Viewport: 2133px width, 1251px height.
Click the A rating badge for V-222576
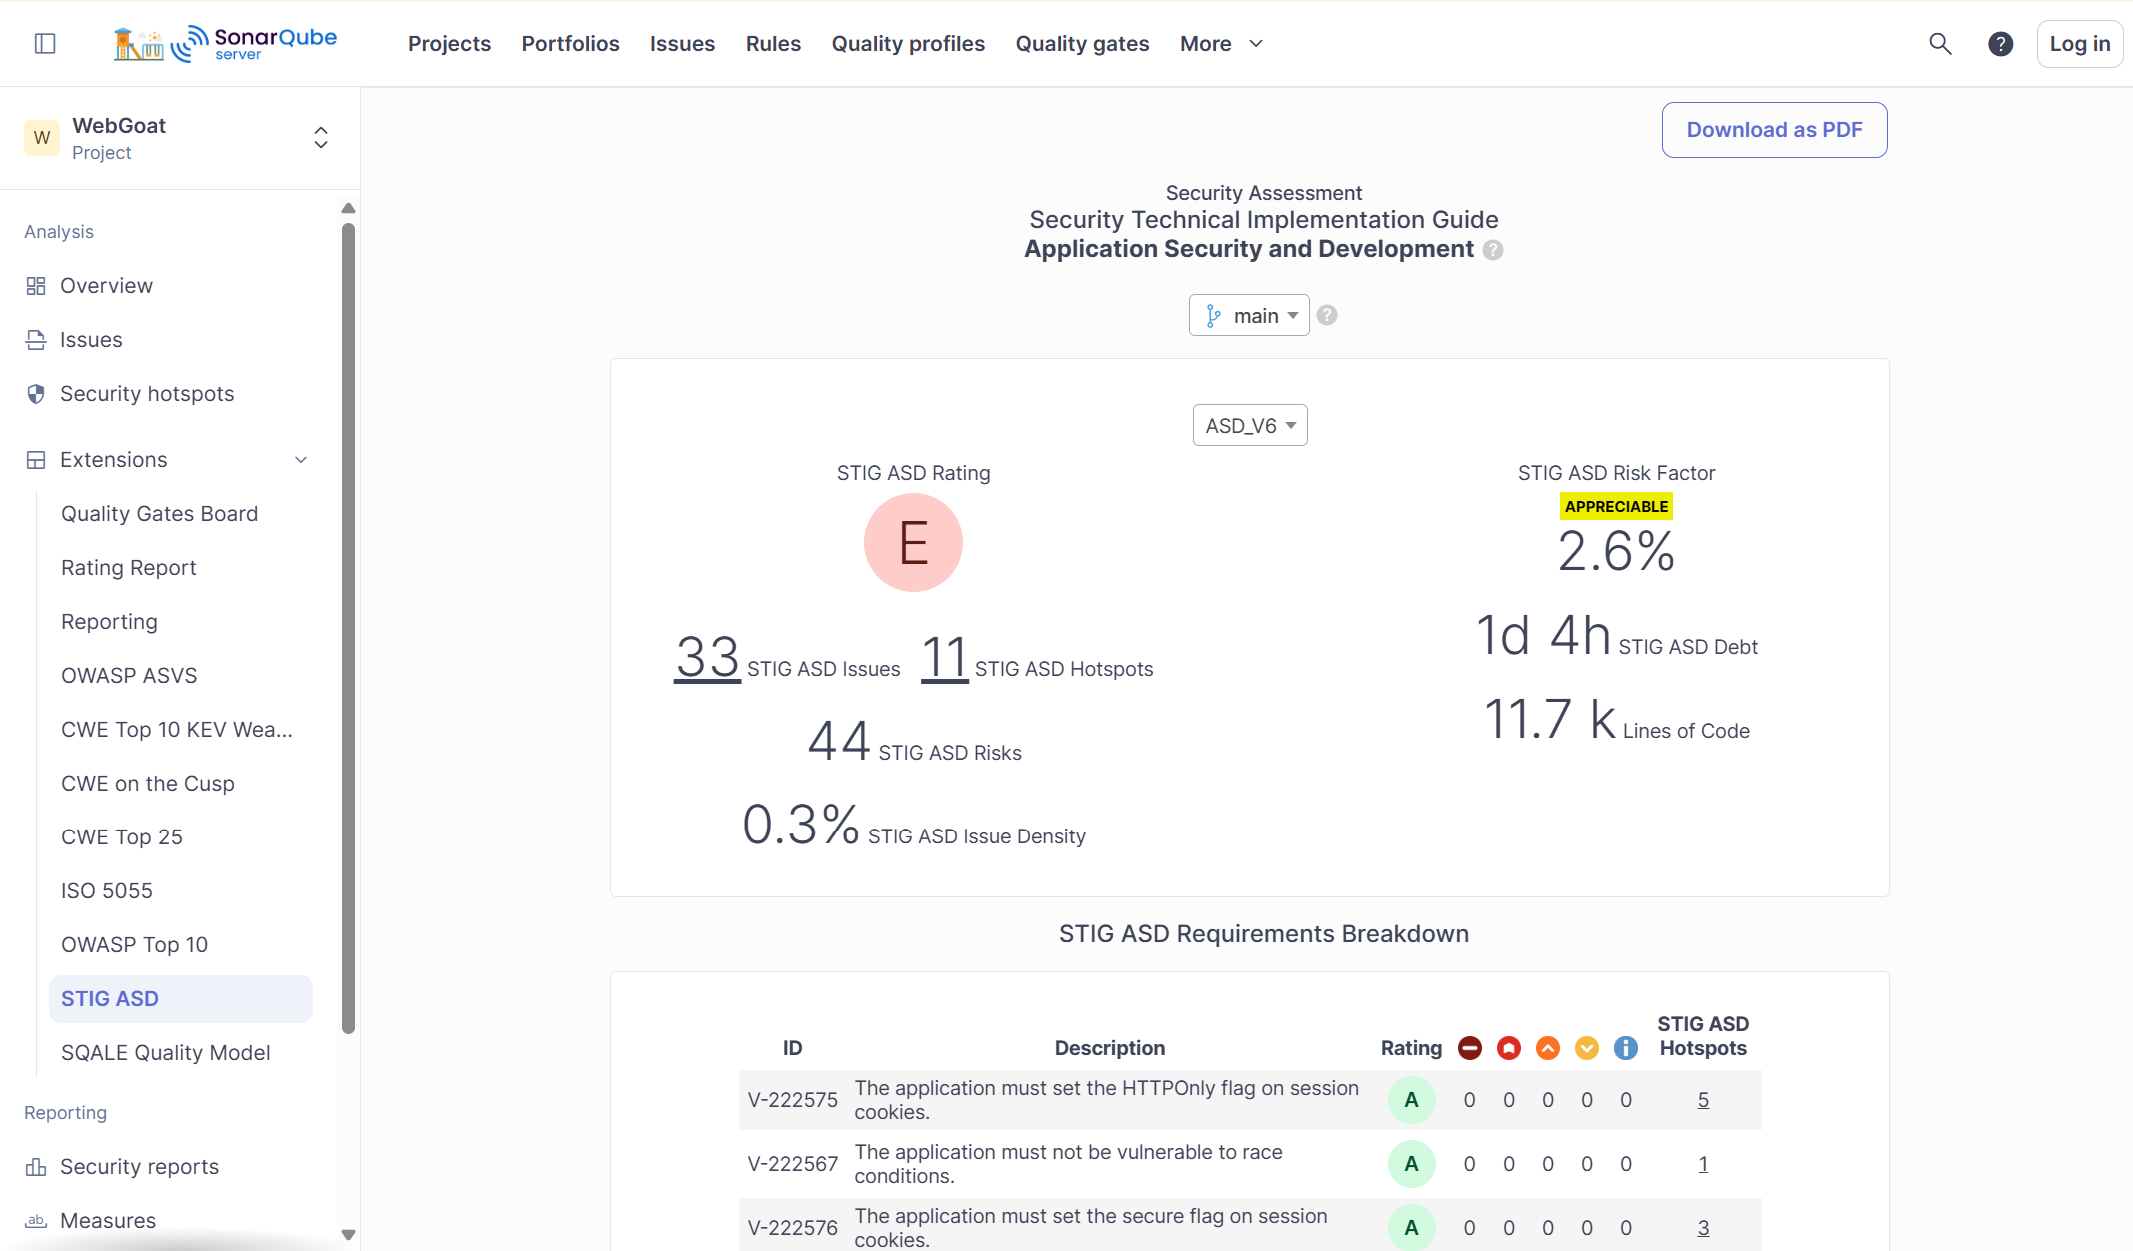click(x=1411, y=1228)
